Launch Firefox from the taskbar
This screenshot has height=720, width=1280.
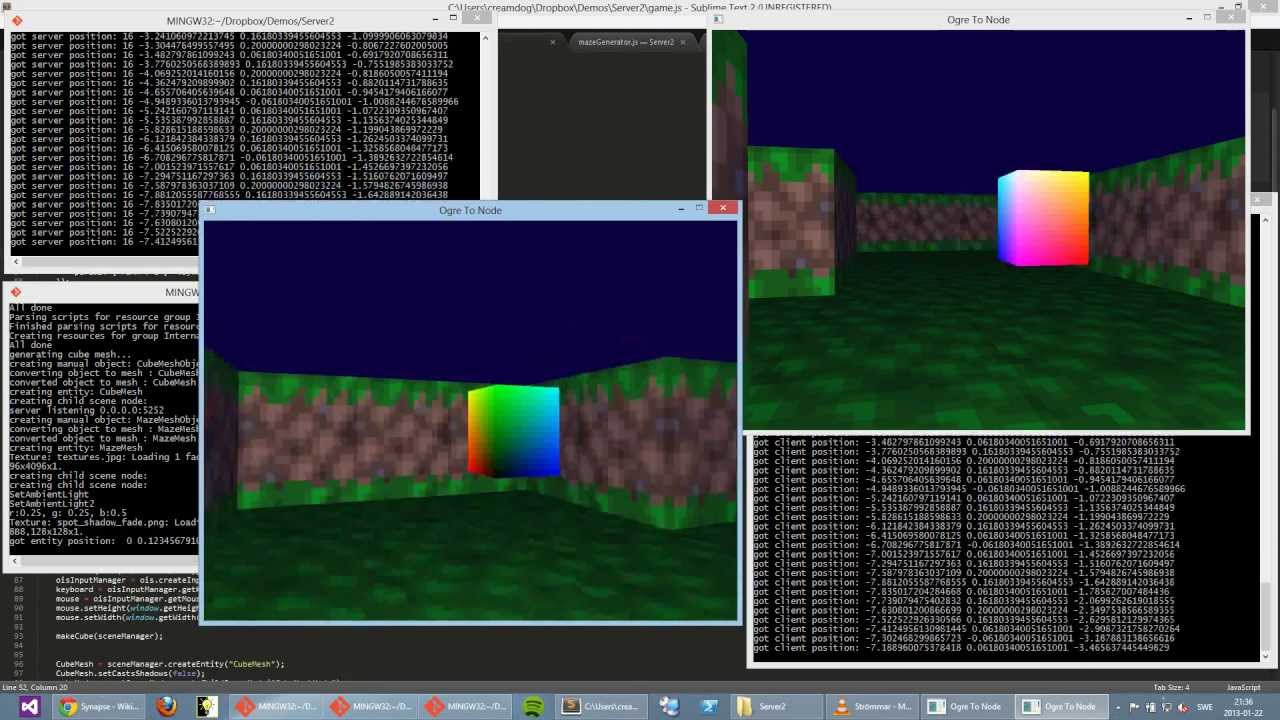[166, 706]
